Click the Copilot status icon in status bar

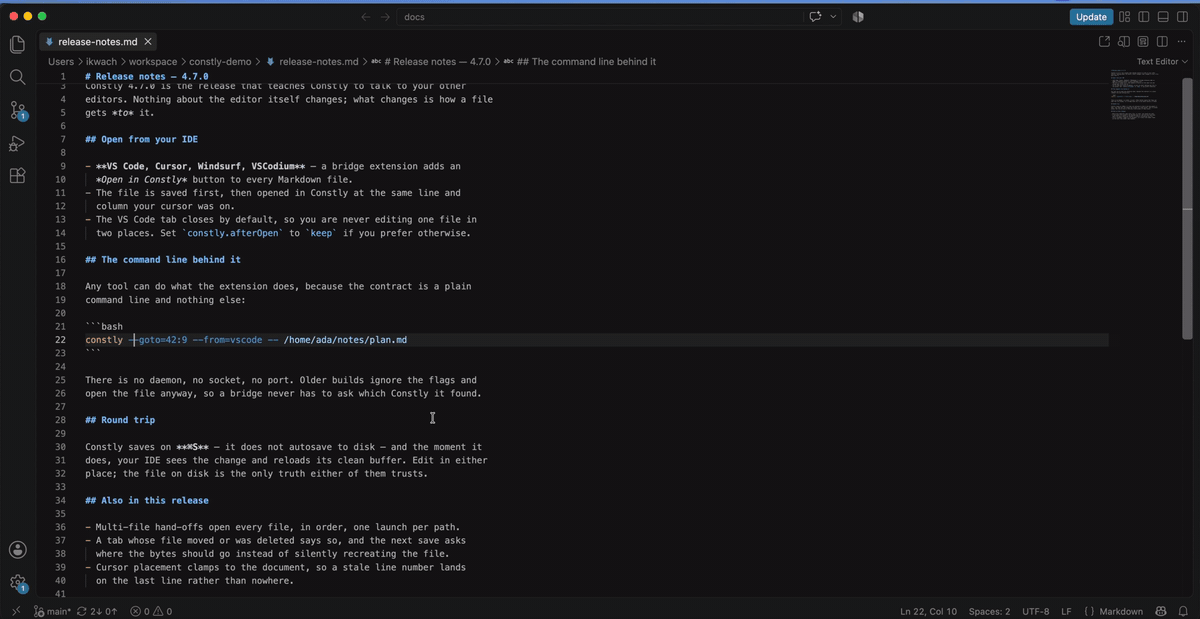[1161, 611]
